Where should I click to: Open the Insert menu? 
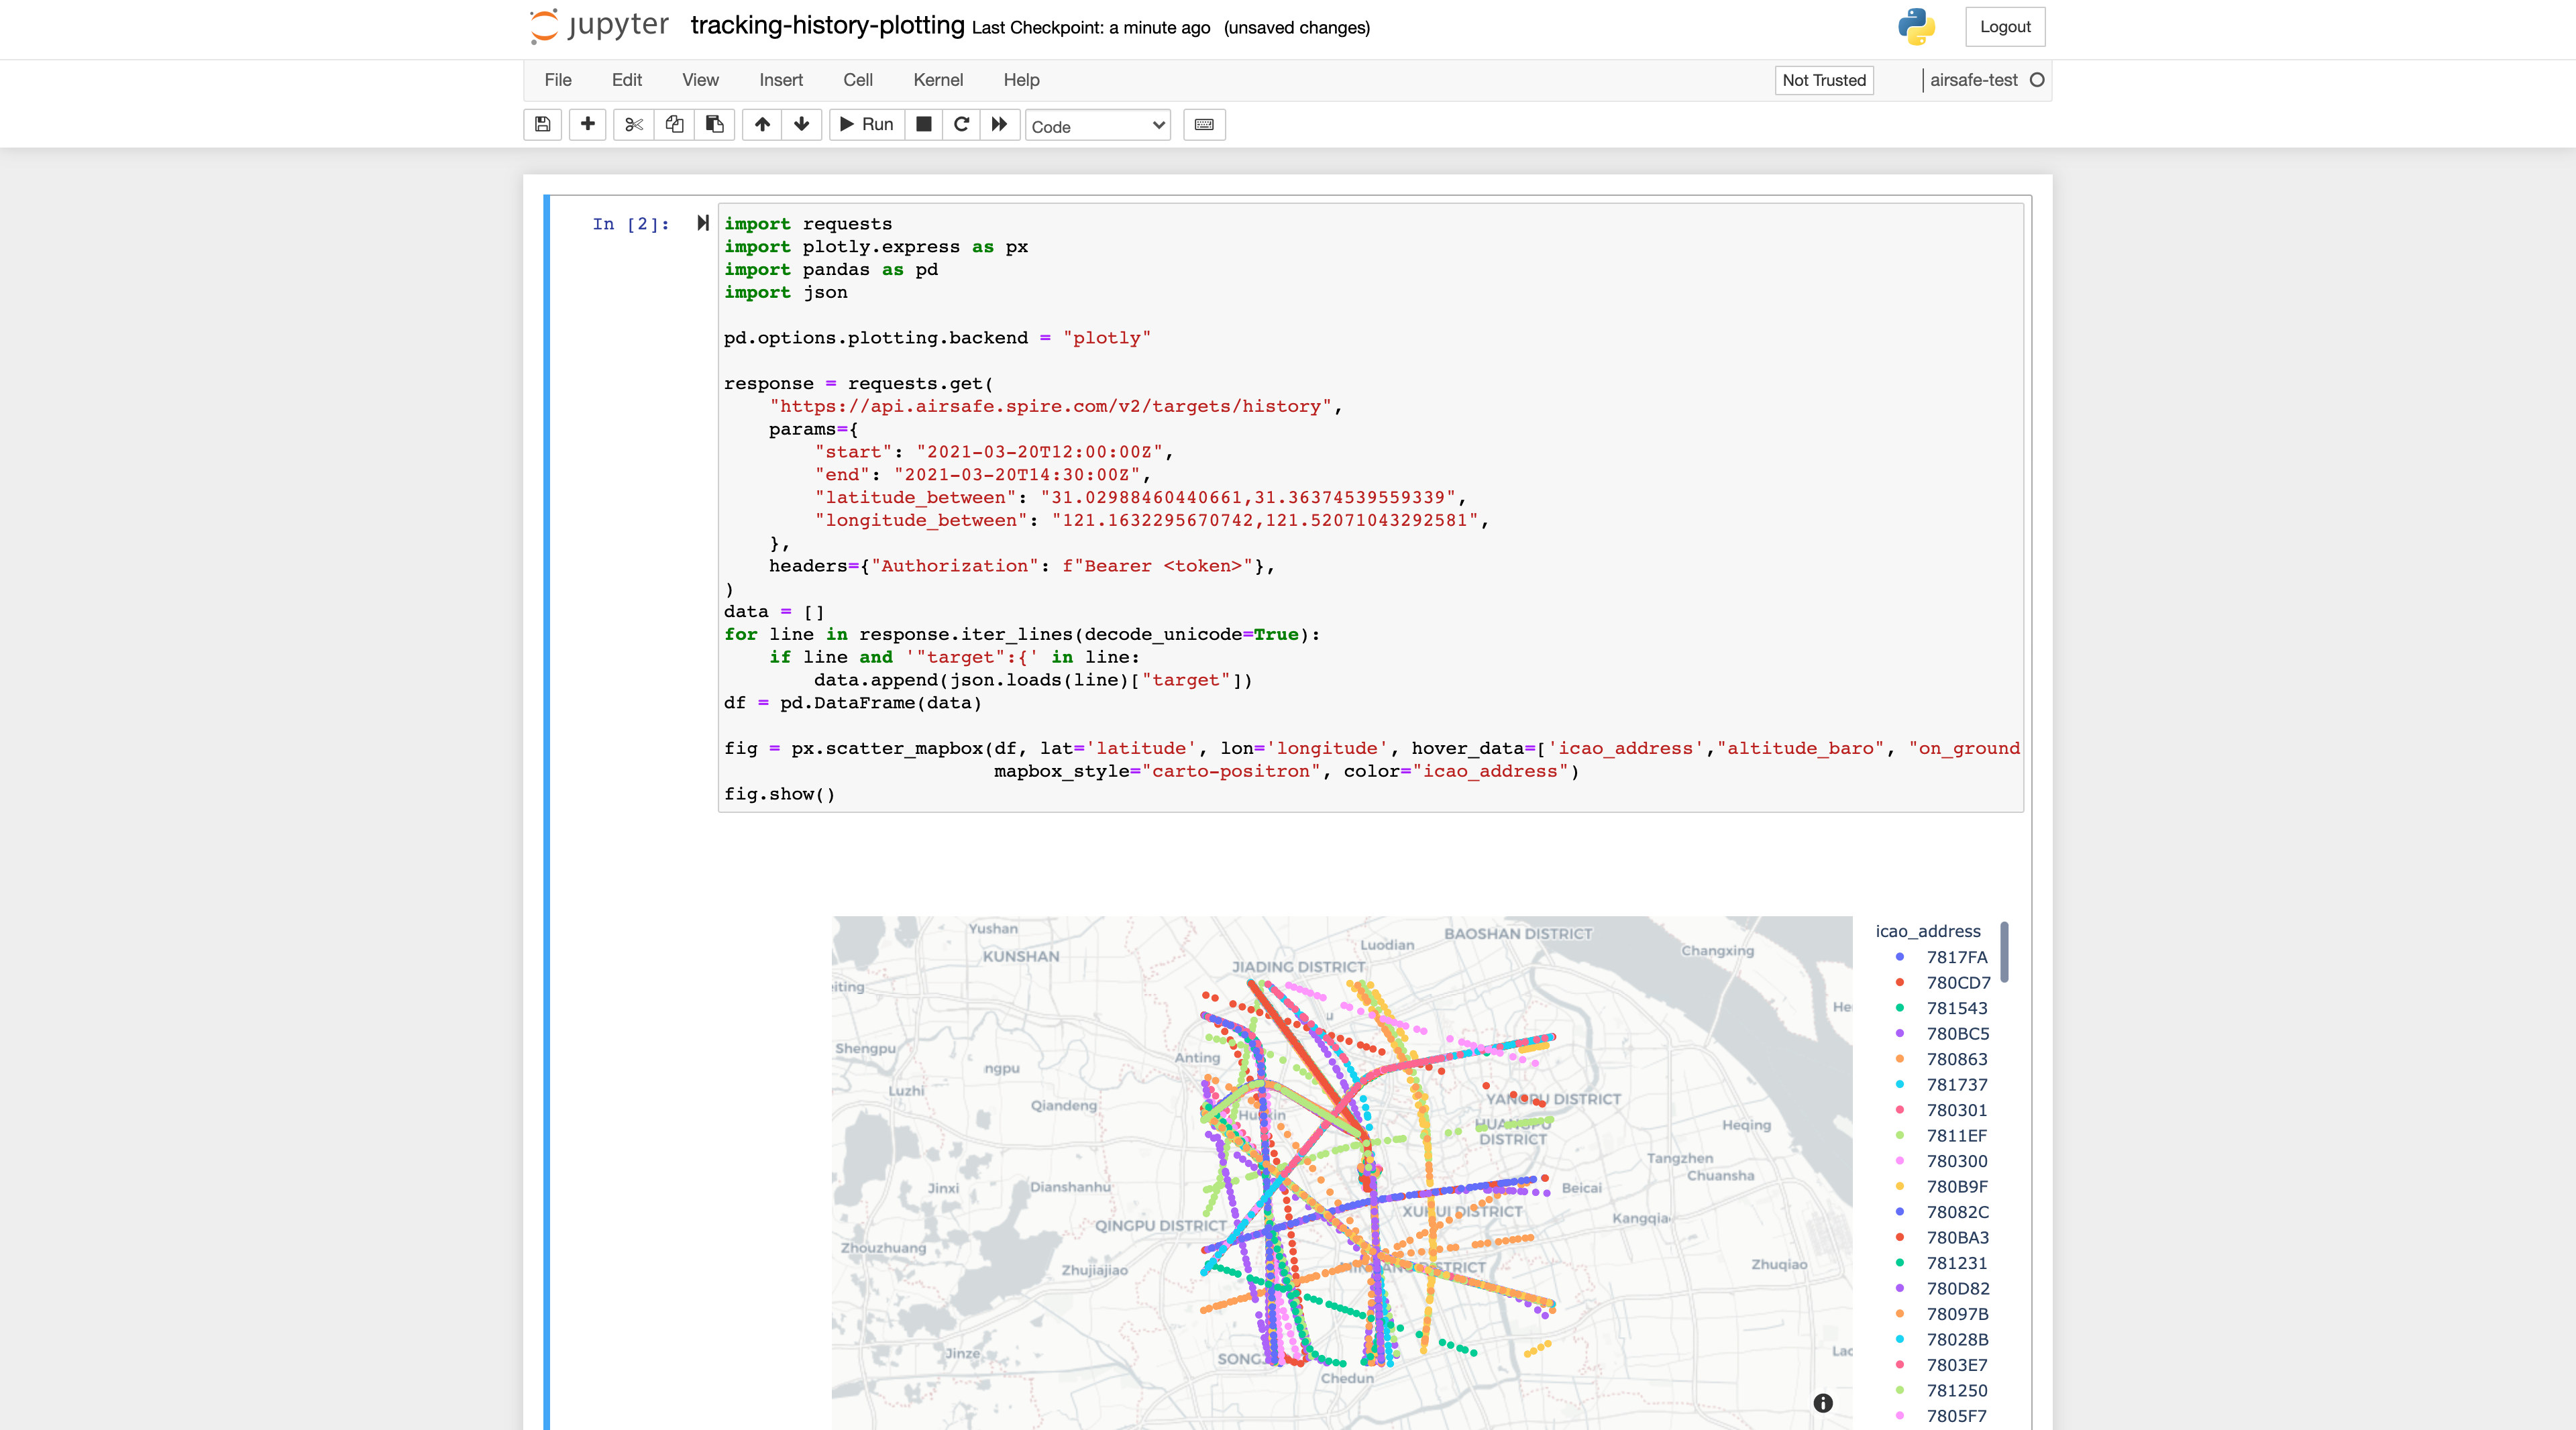[x=781, y=80]
